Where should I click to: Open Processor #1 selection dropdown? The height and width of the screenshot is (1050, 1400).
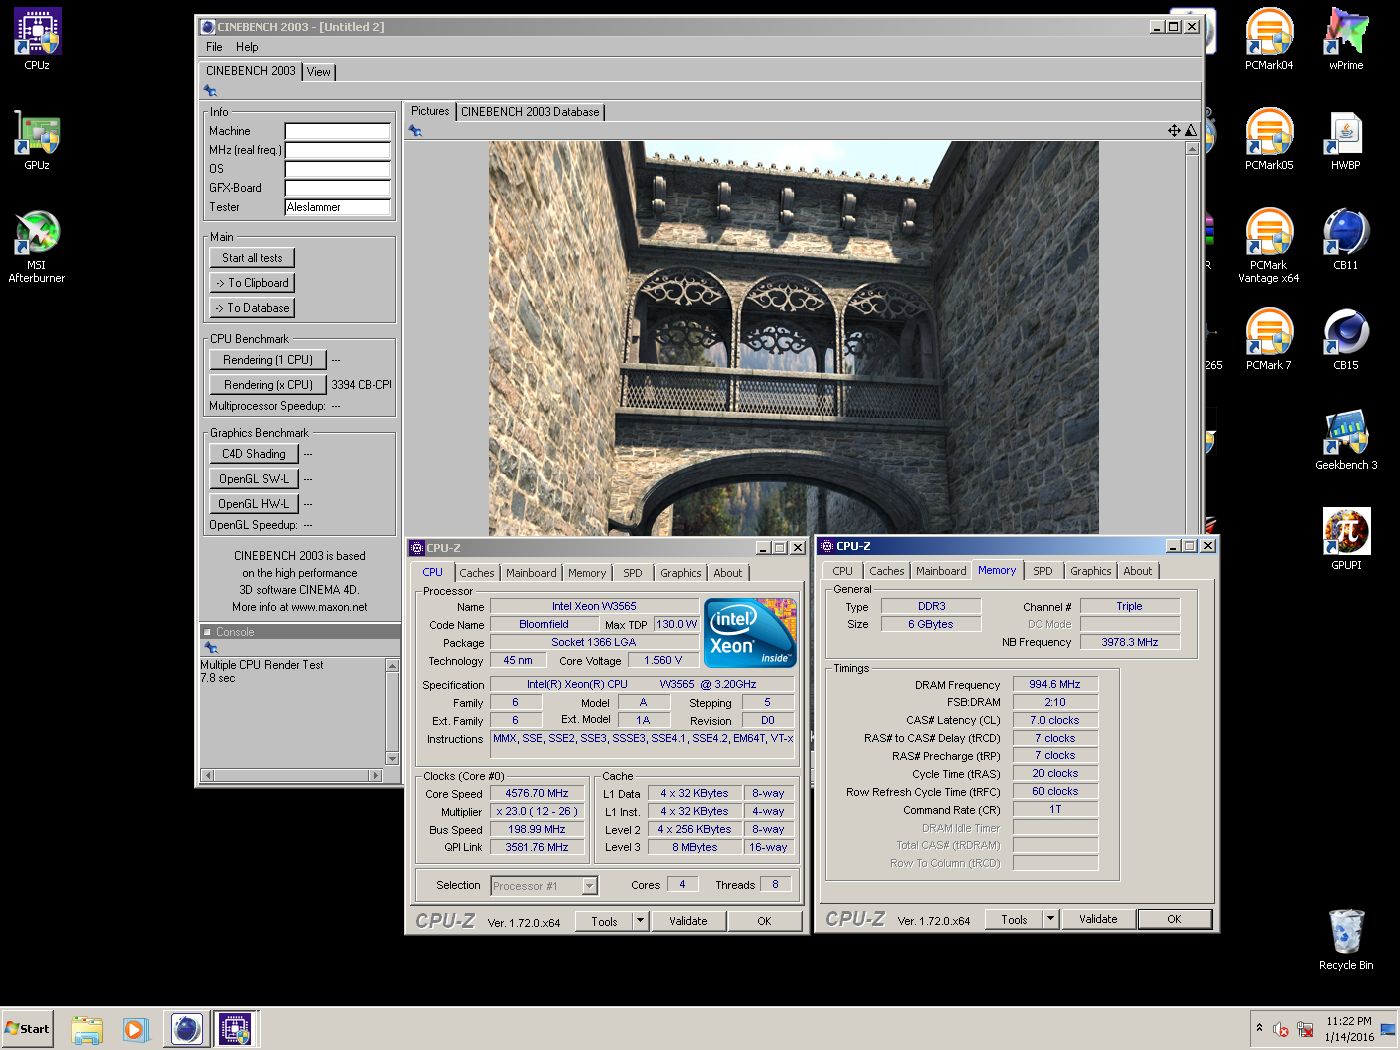tap(589, 886)
